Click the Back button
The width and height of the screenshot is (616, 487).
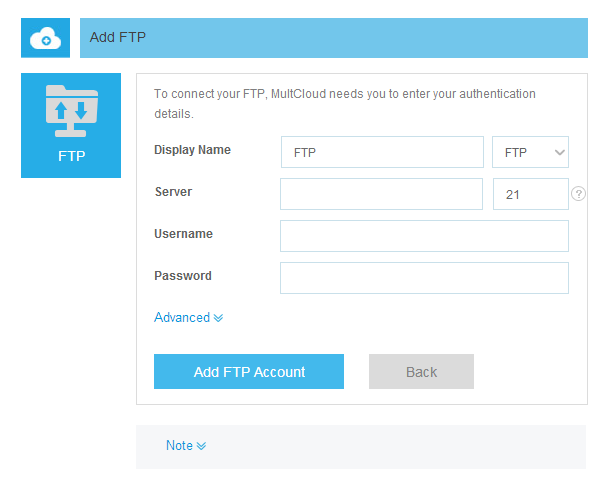421,372
